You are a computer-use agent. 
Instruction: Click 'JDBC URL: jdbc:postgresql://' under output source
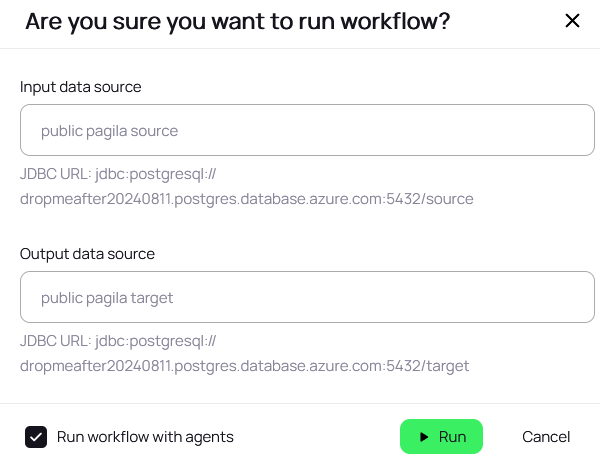[x=118, y=341]
